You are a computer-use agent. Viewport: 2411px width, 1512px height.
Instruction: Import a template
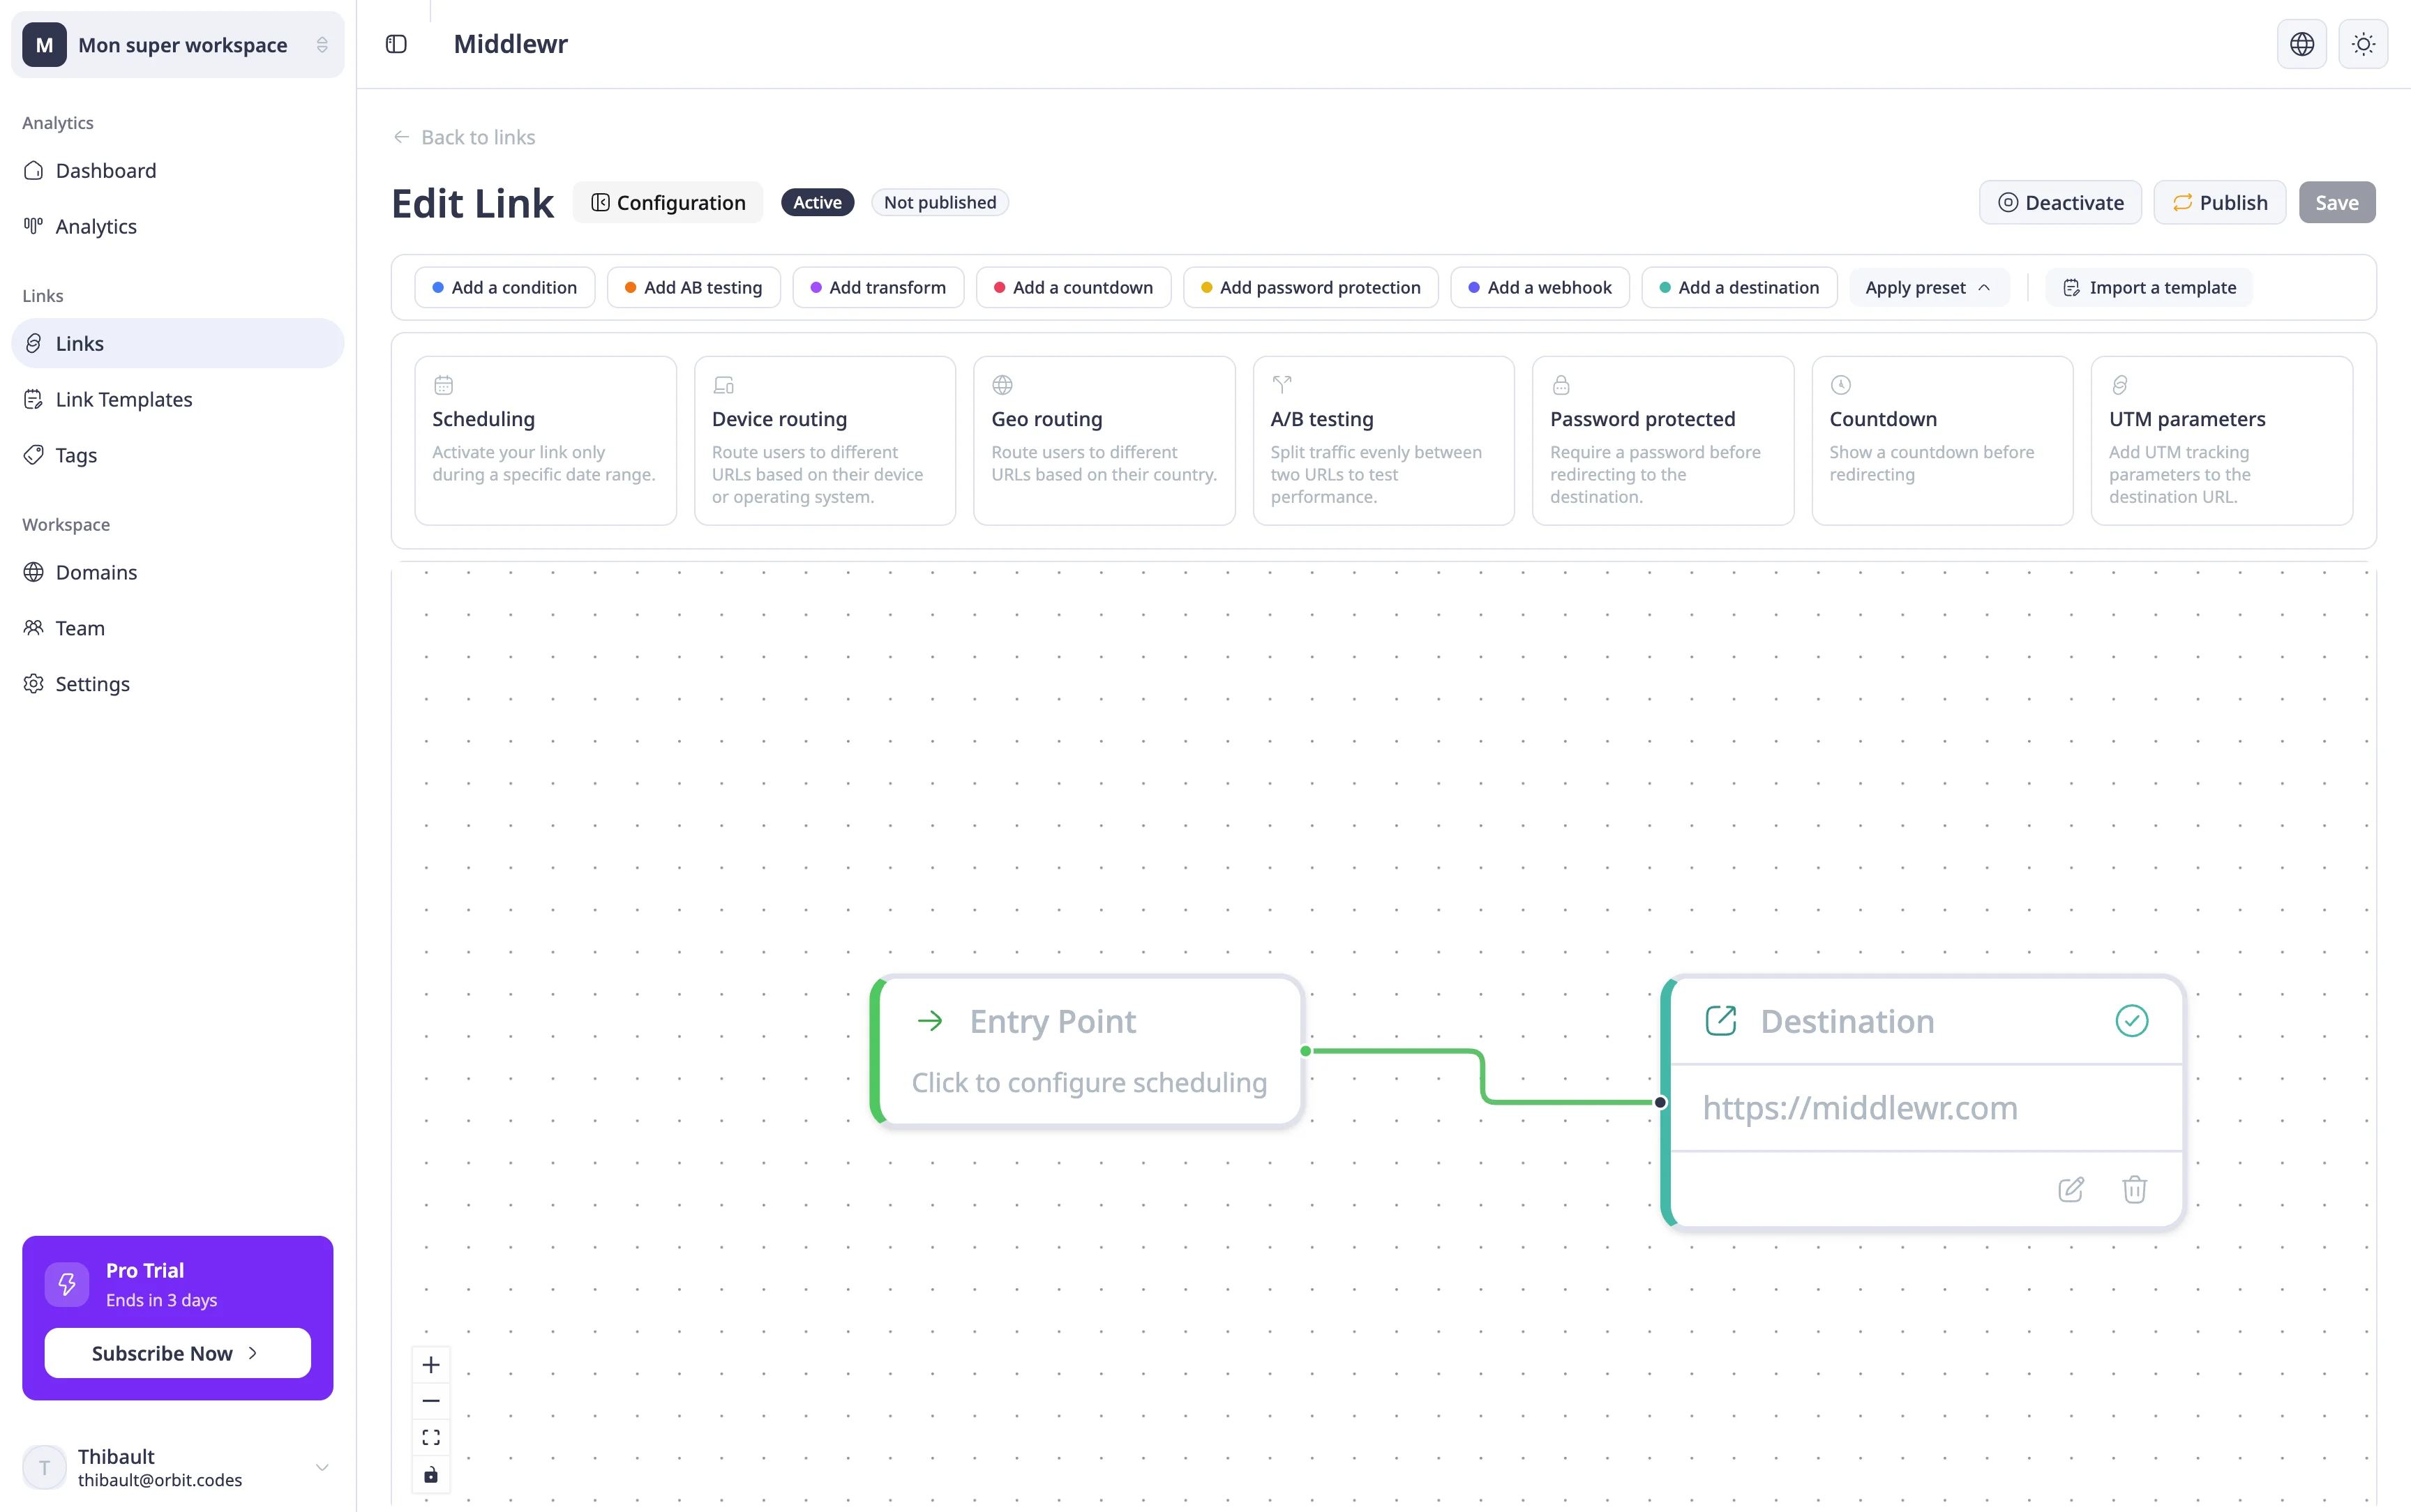point(2150,287)
